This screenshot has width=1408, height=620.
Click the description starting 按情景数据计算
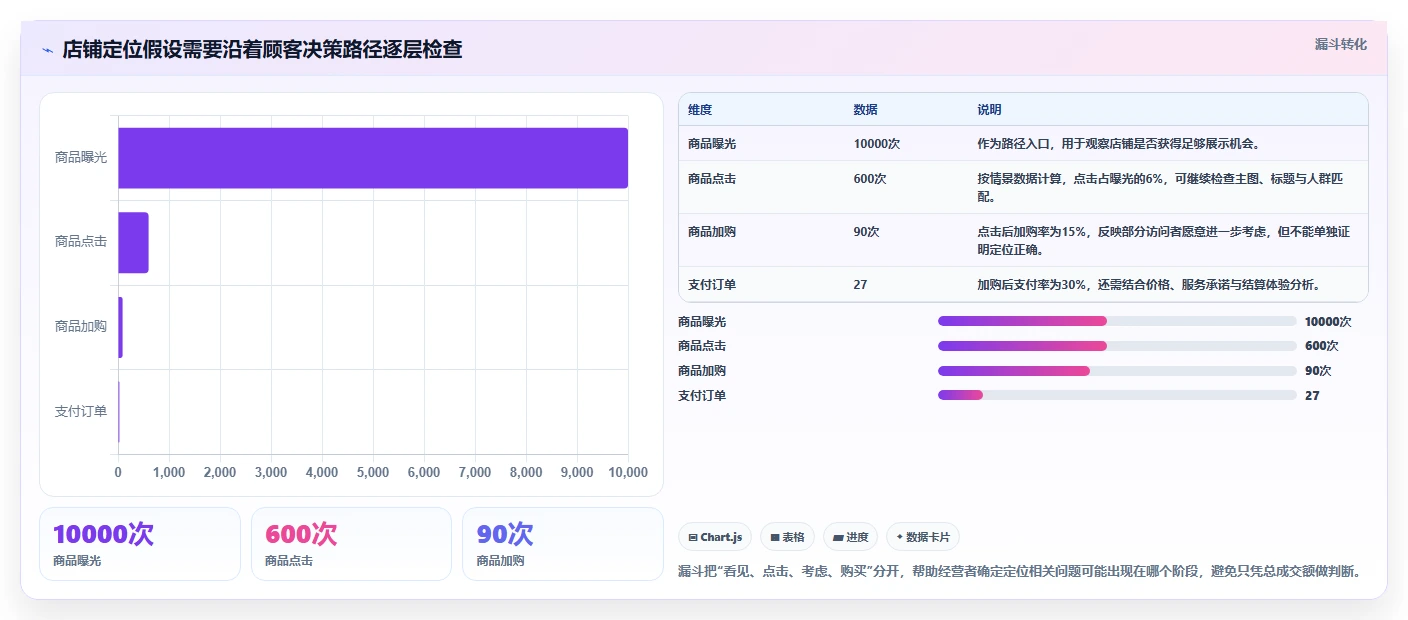pos(1161,188)
